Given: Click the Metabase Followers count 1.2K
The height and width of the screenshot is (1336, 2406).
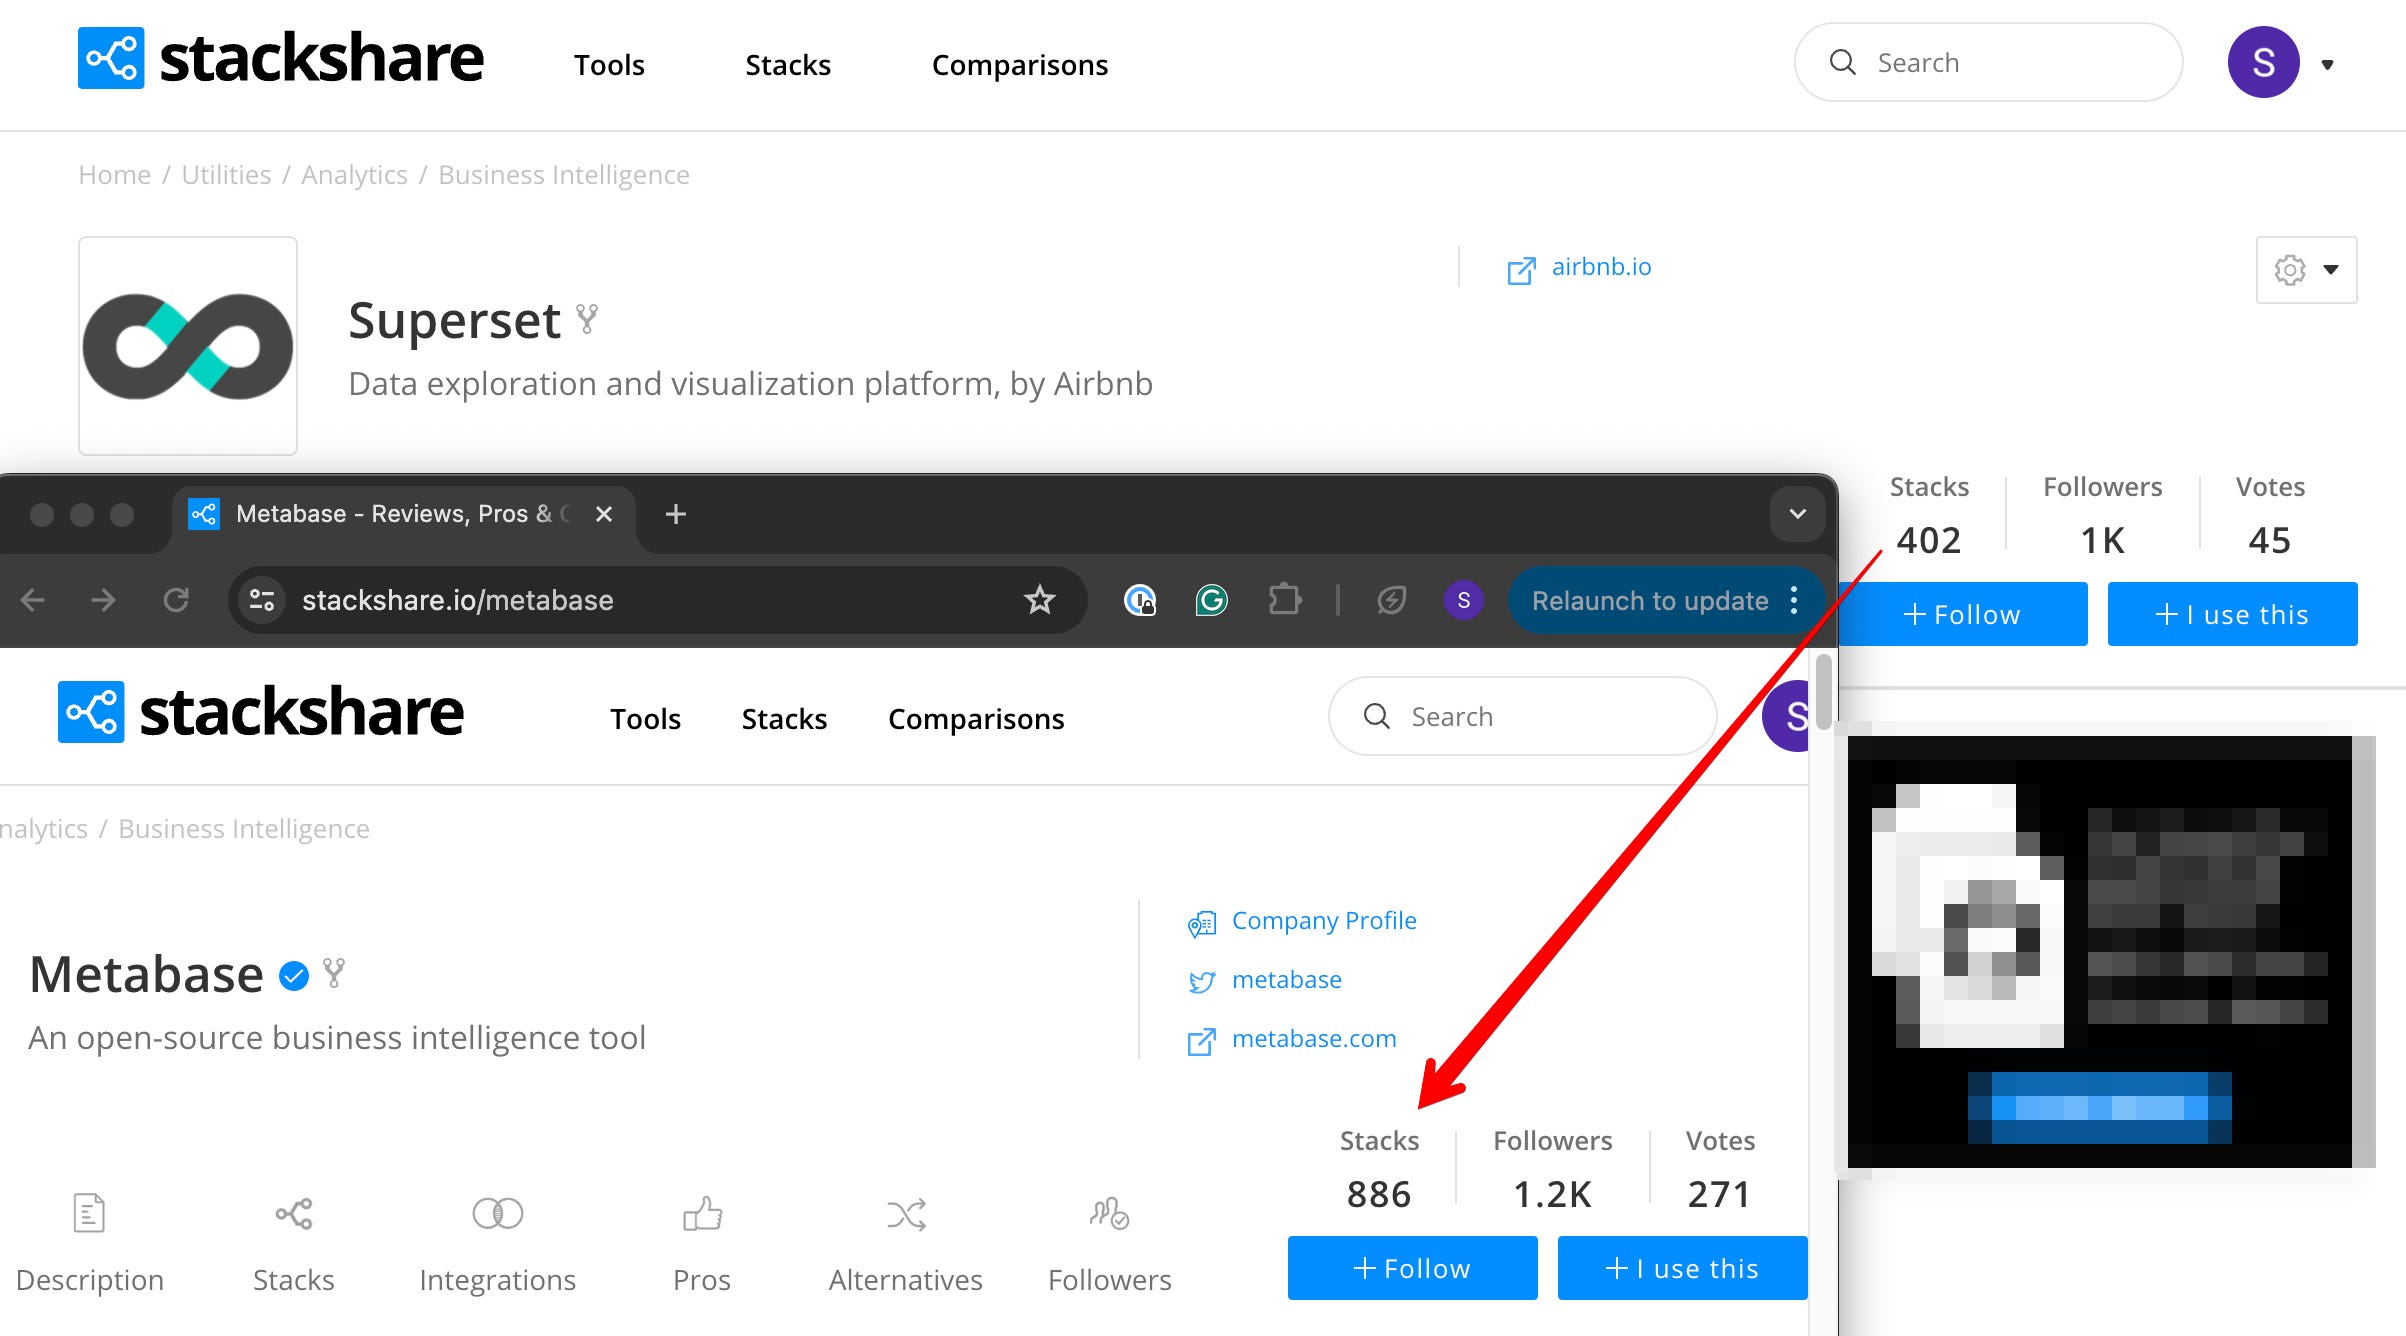Looking at the screenshot, I should [1552, 1194].
